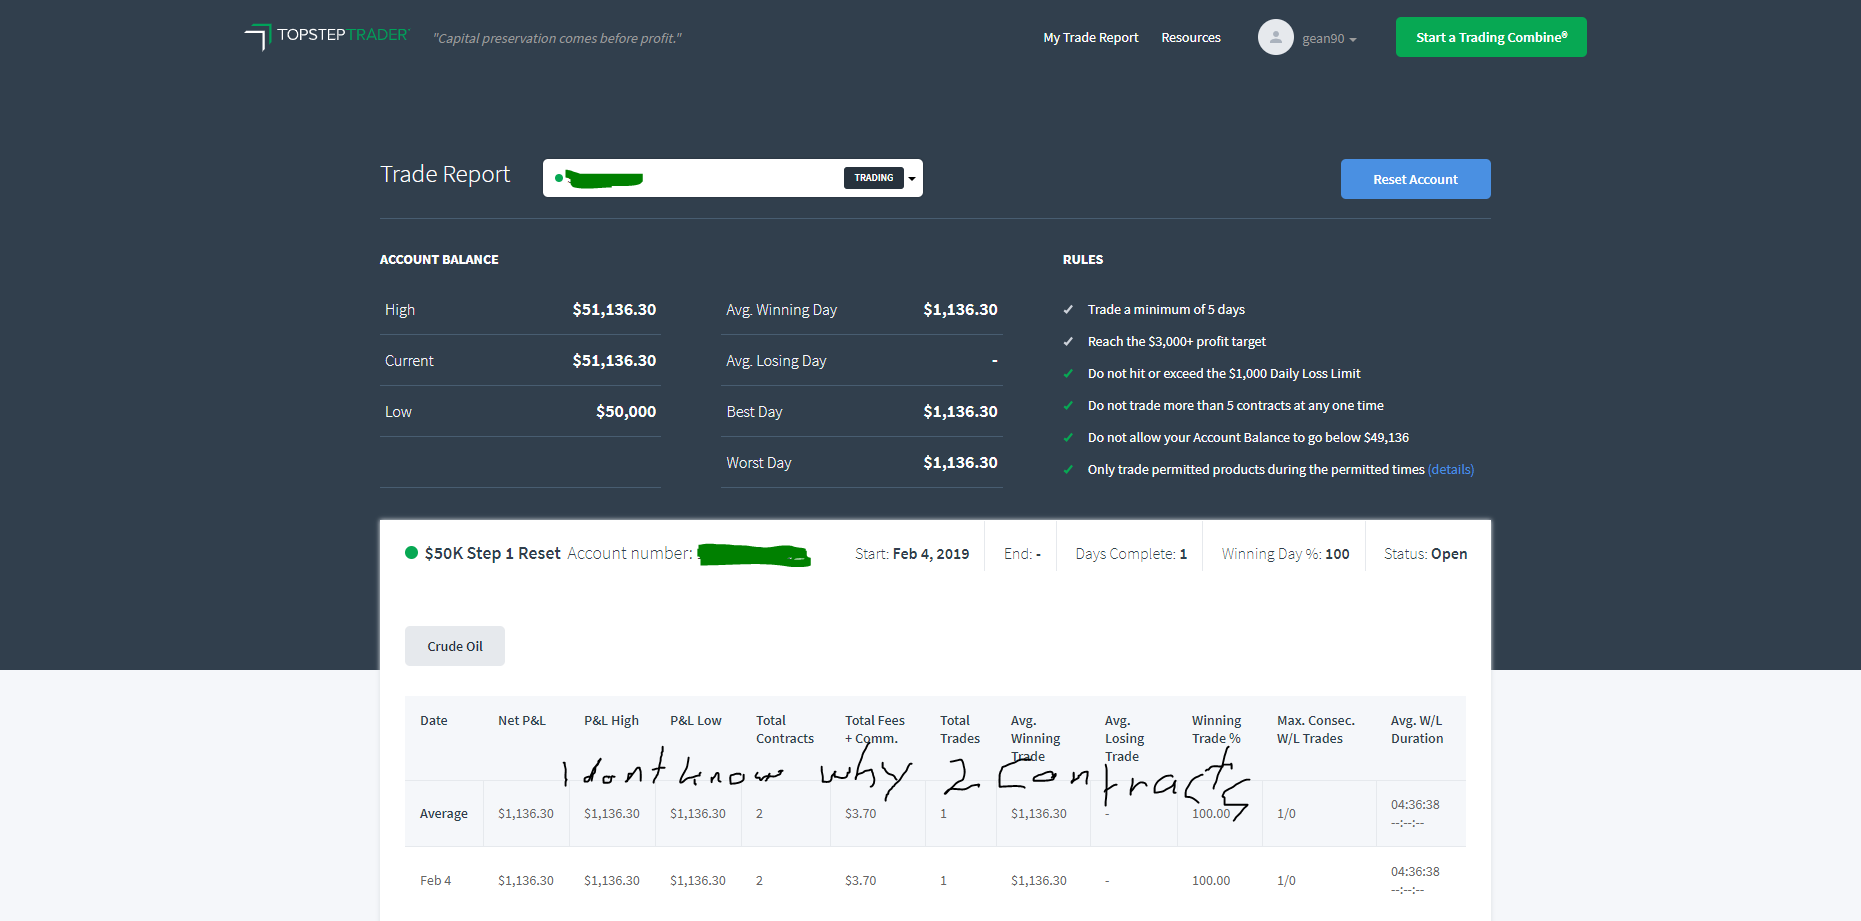Viewport: 1861px width, 921px height.
Task: Click the Capital preservation tagline text
Action: click(557, 38)
